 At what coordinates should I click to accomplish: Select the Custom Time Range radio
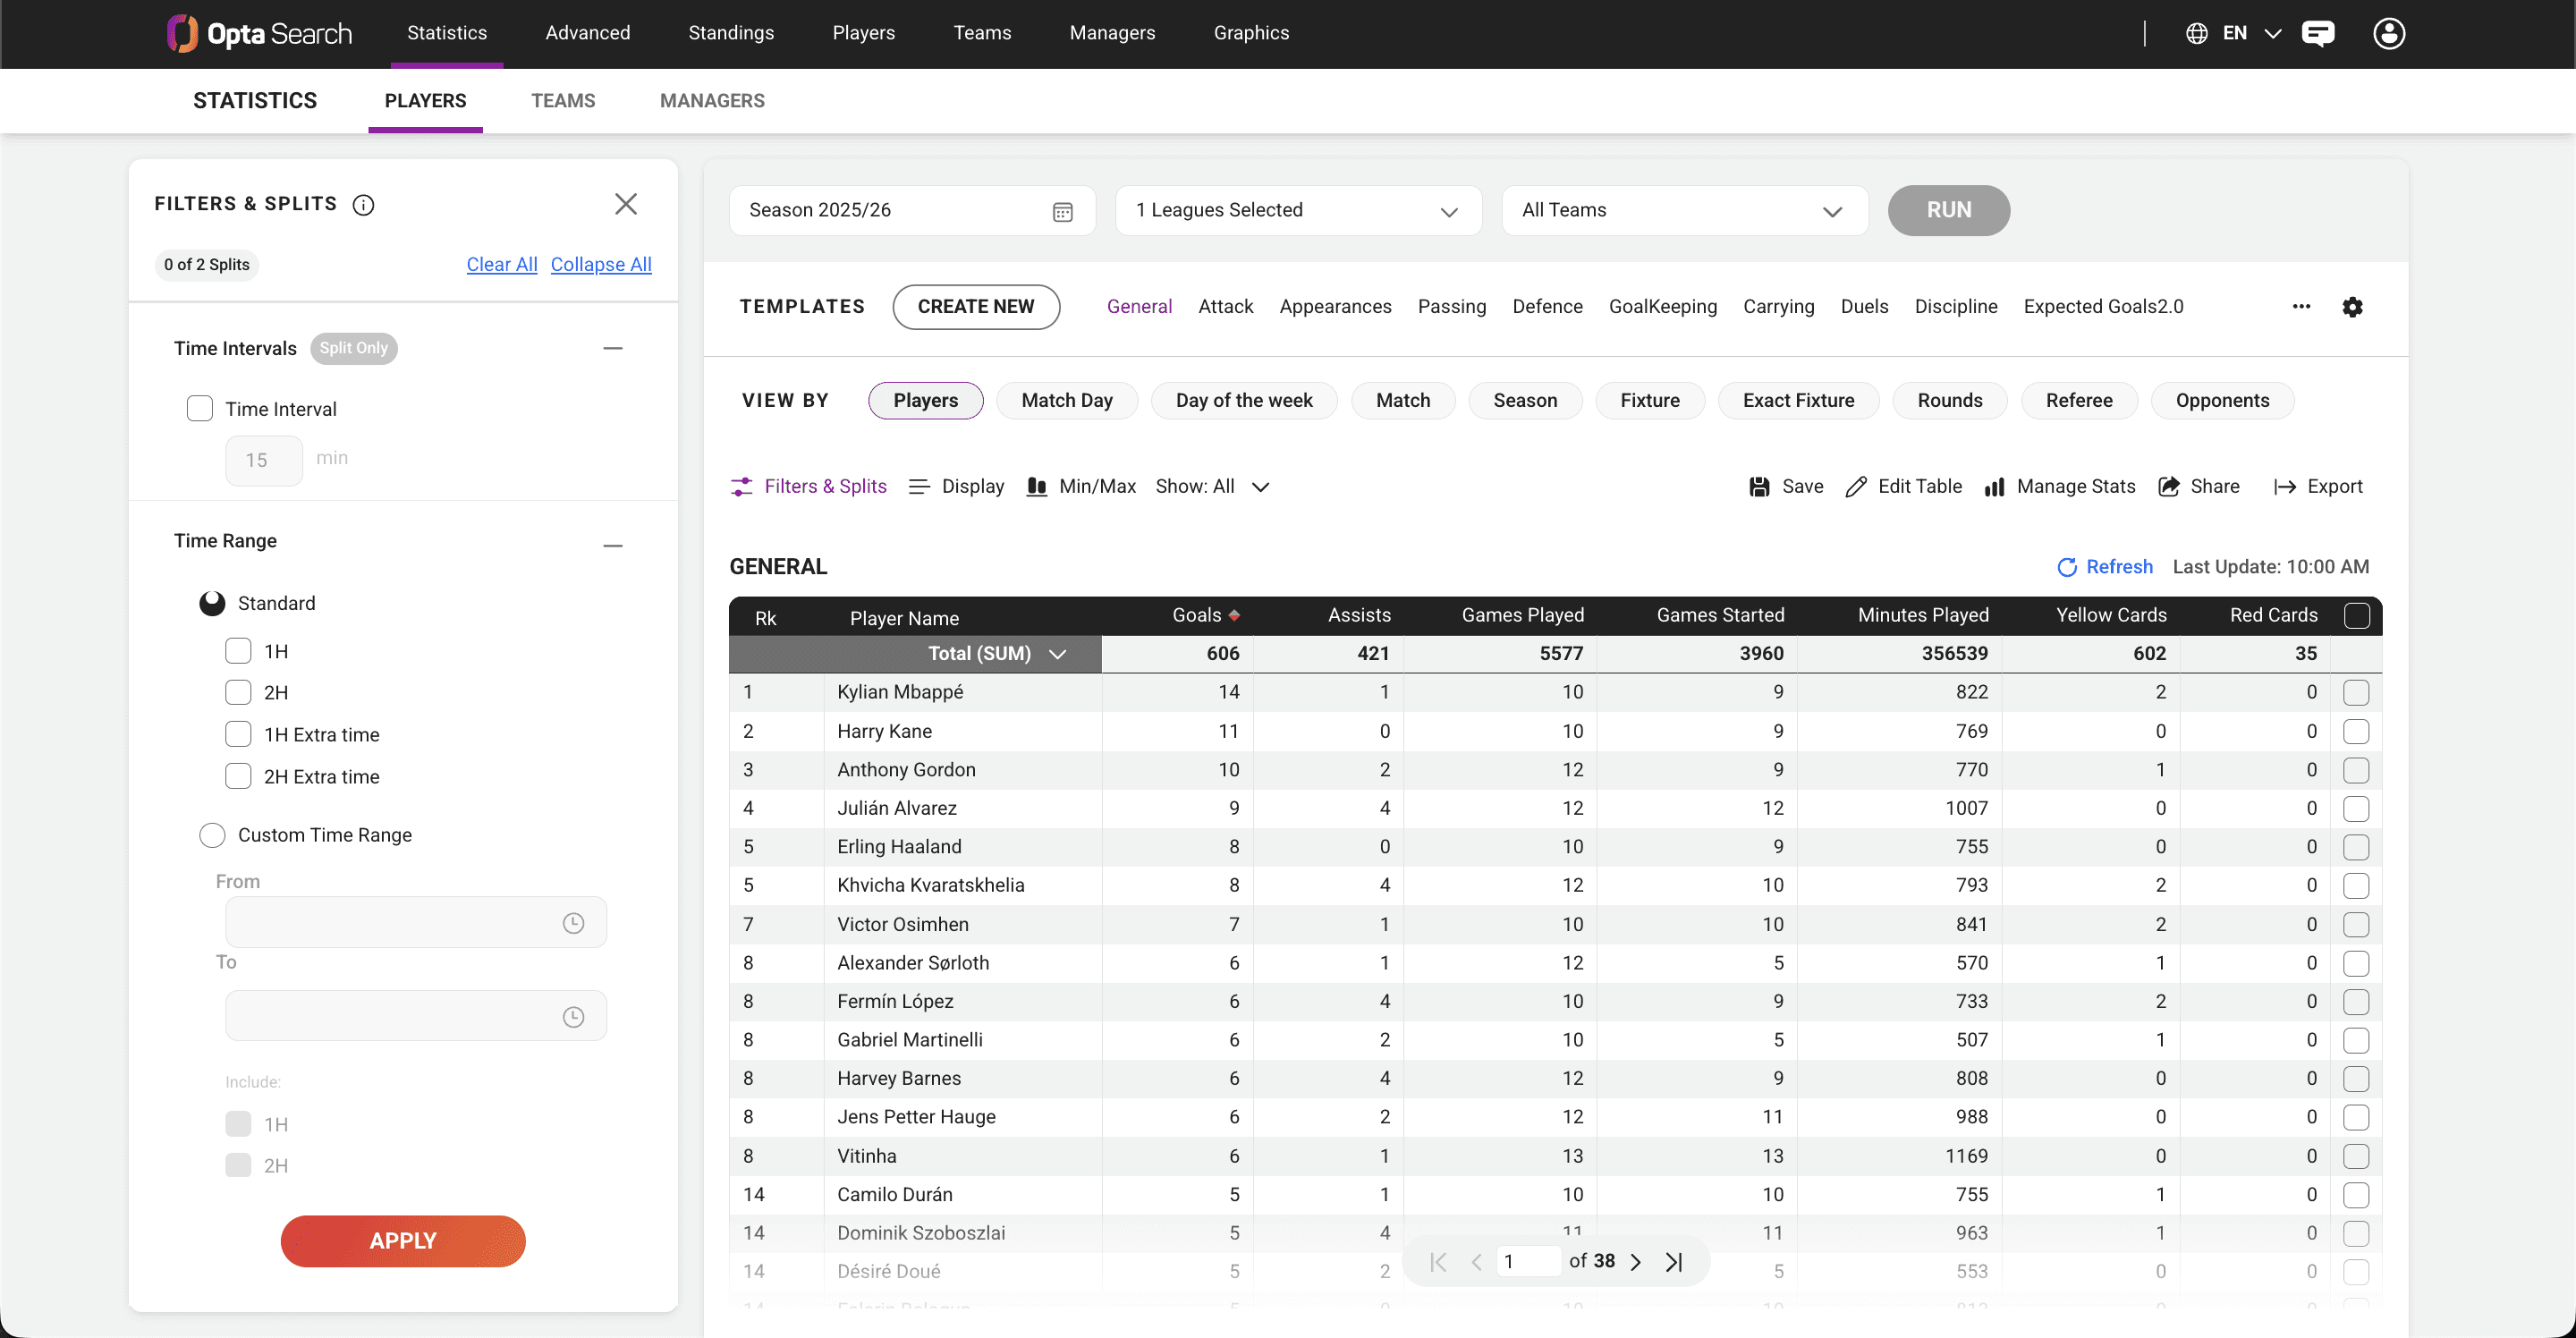tap(212, 835)
